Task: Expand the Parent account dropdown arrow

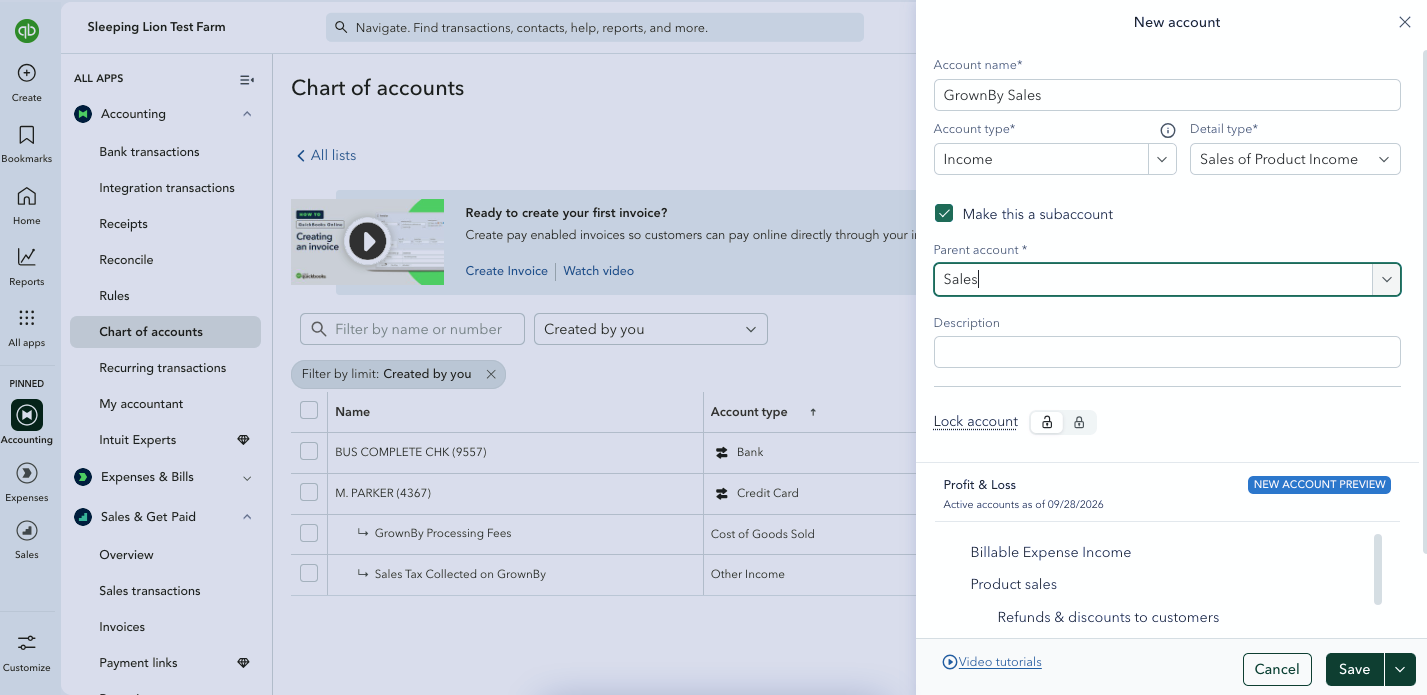Action: pos(1386,280)
